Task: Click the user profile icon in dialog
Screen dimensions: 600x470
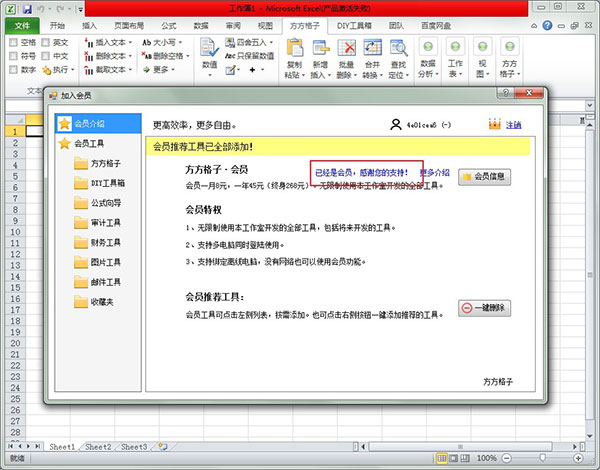Action: pyautogui.click(x=396, y=124)
